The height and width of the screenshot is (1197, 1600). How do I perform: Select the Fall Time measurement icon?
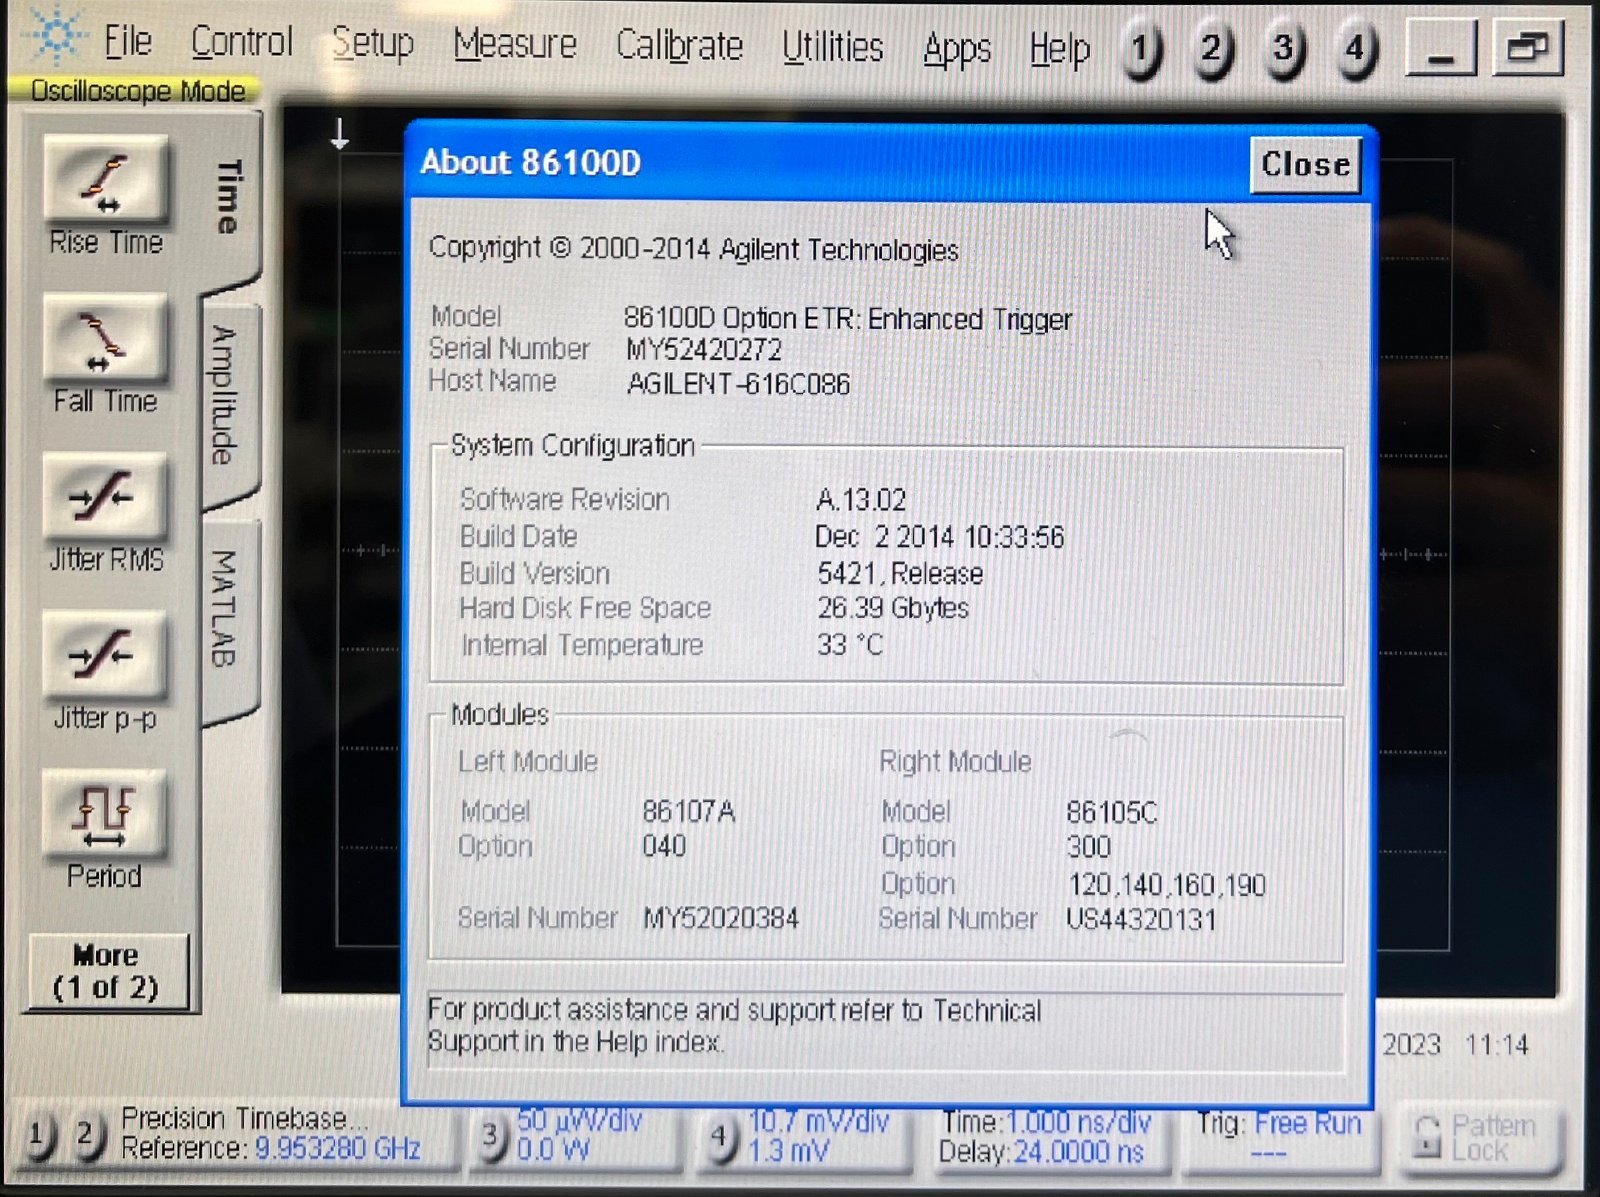pyautogui.click(x=104, y=340)
